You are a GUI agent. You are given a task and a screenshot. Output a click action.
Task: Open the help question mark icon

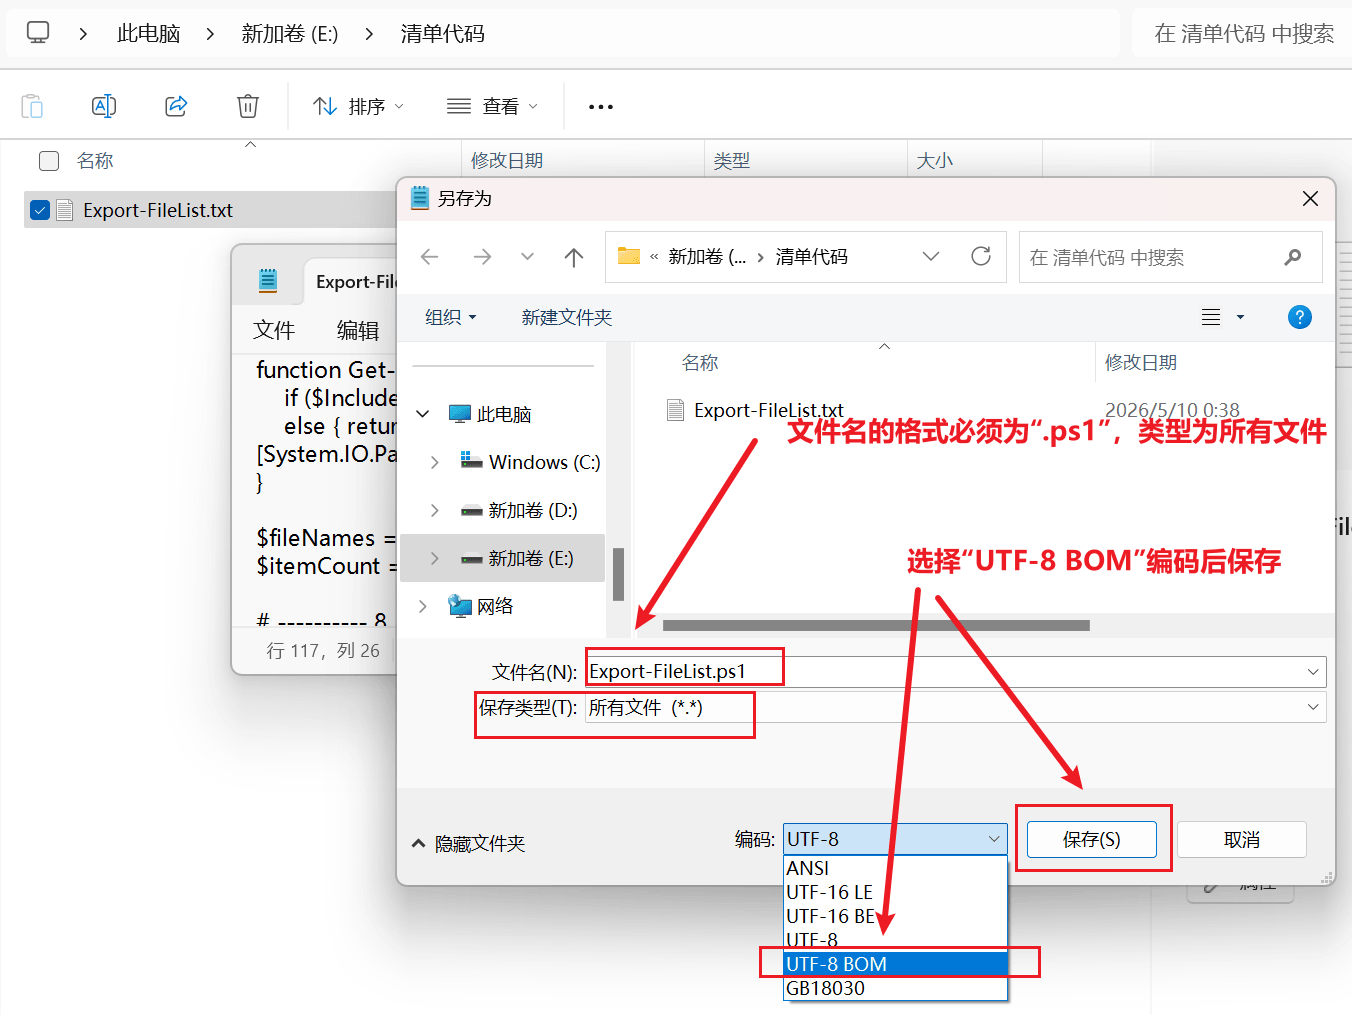tap(1300, 317)
